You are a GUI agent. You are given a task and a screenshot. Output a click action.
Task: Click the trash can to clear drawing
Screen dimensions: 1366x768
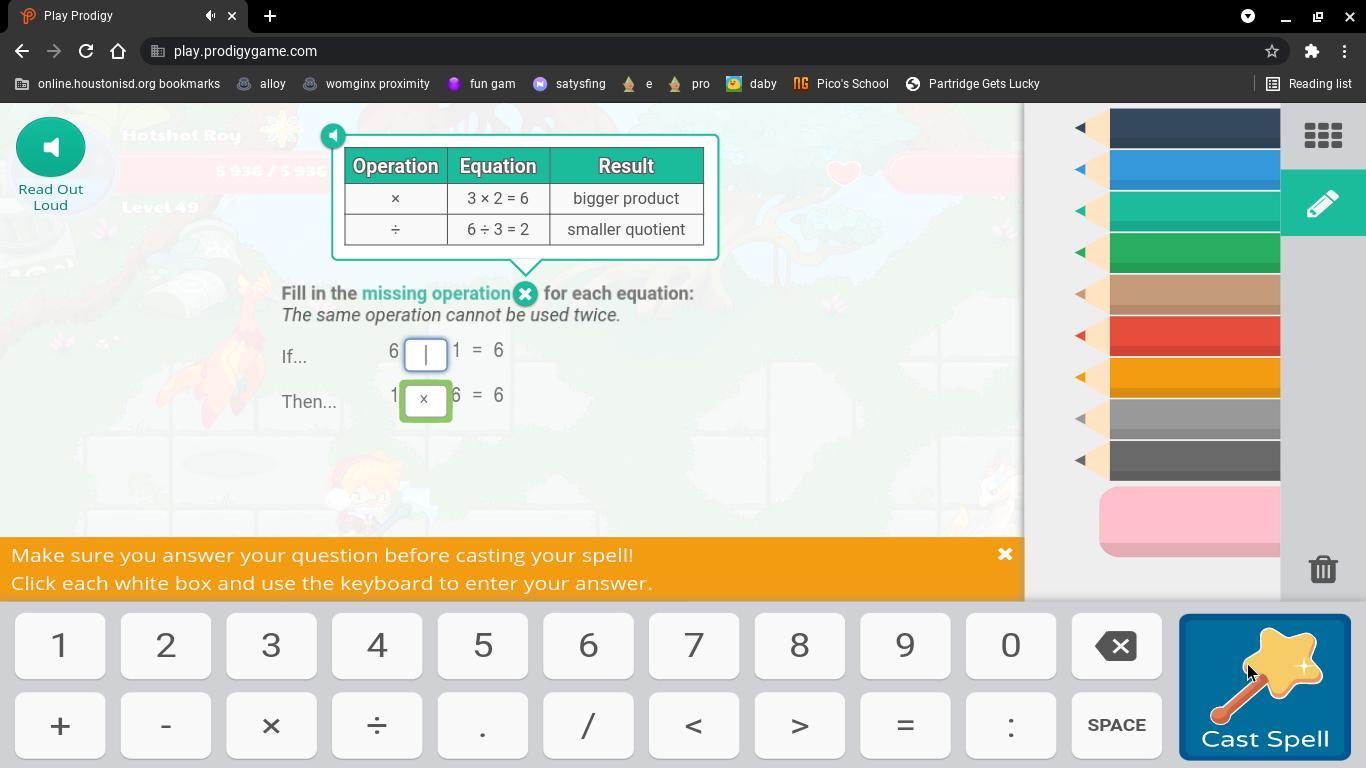point(1323,569)
